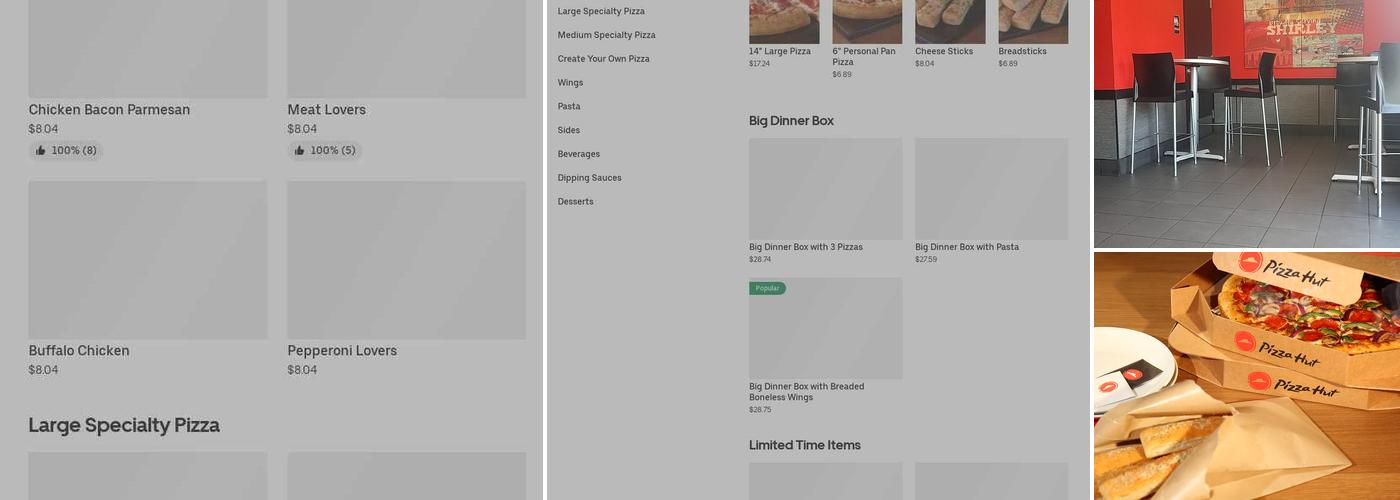Open the Pizza Hut boxes photo
Image resolution: width=1400 pixels, height=500 pixels.
[1247, 376]
